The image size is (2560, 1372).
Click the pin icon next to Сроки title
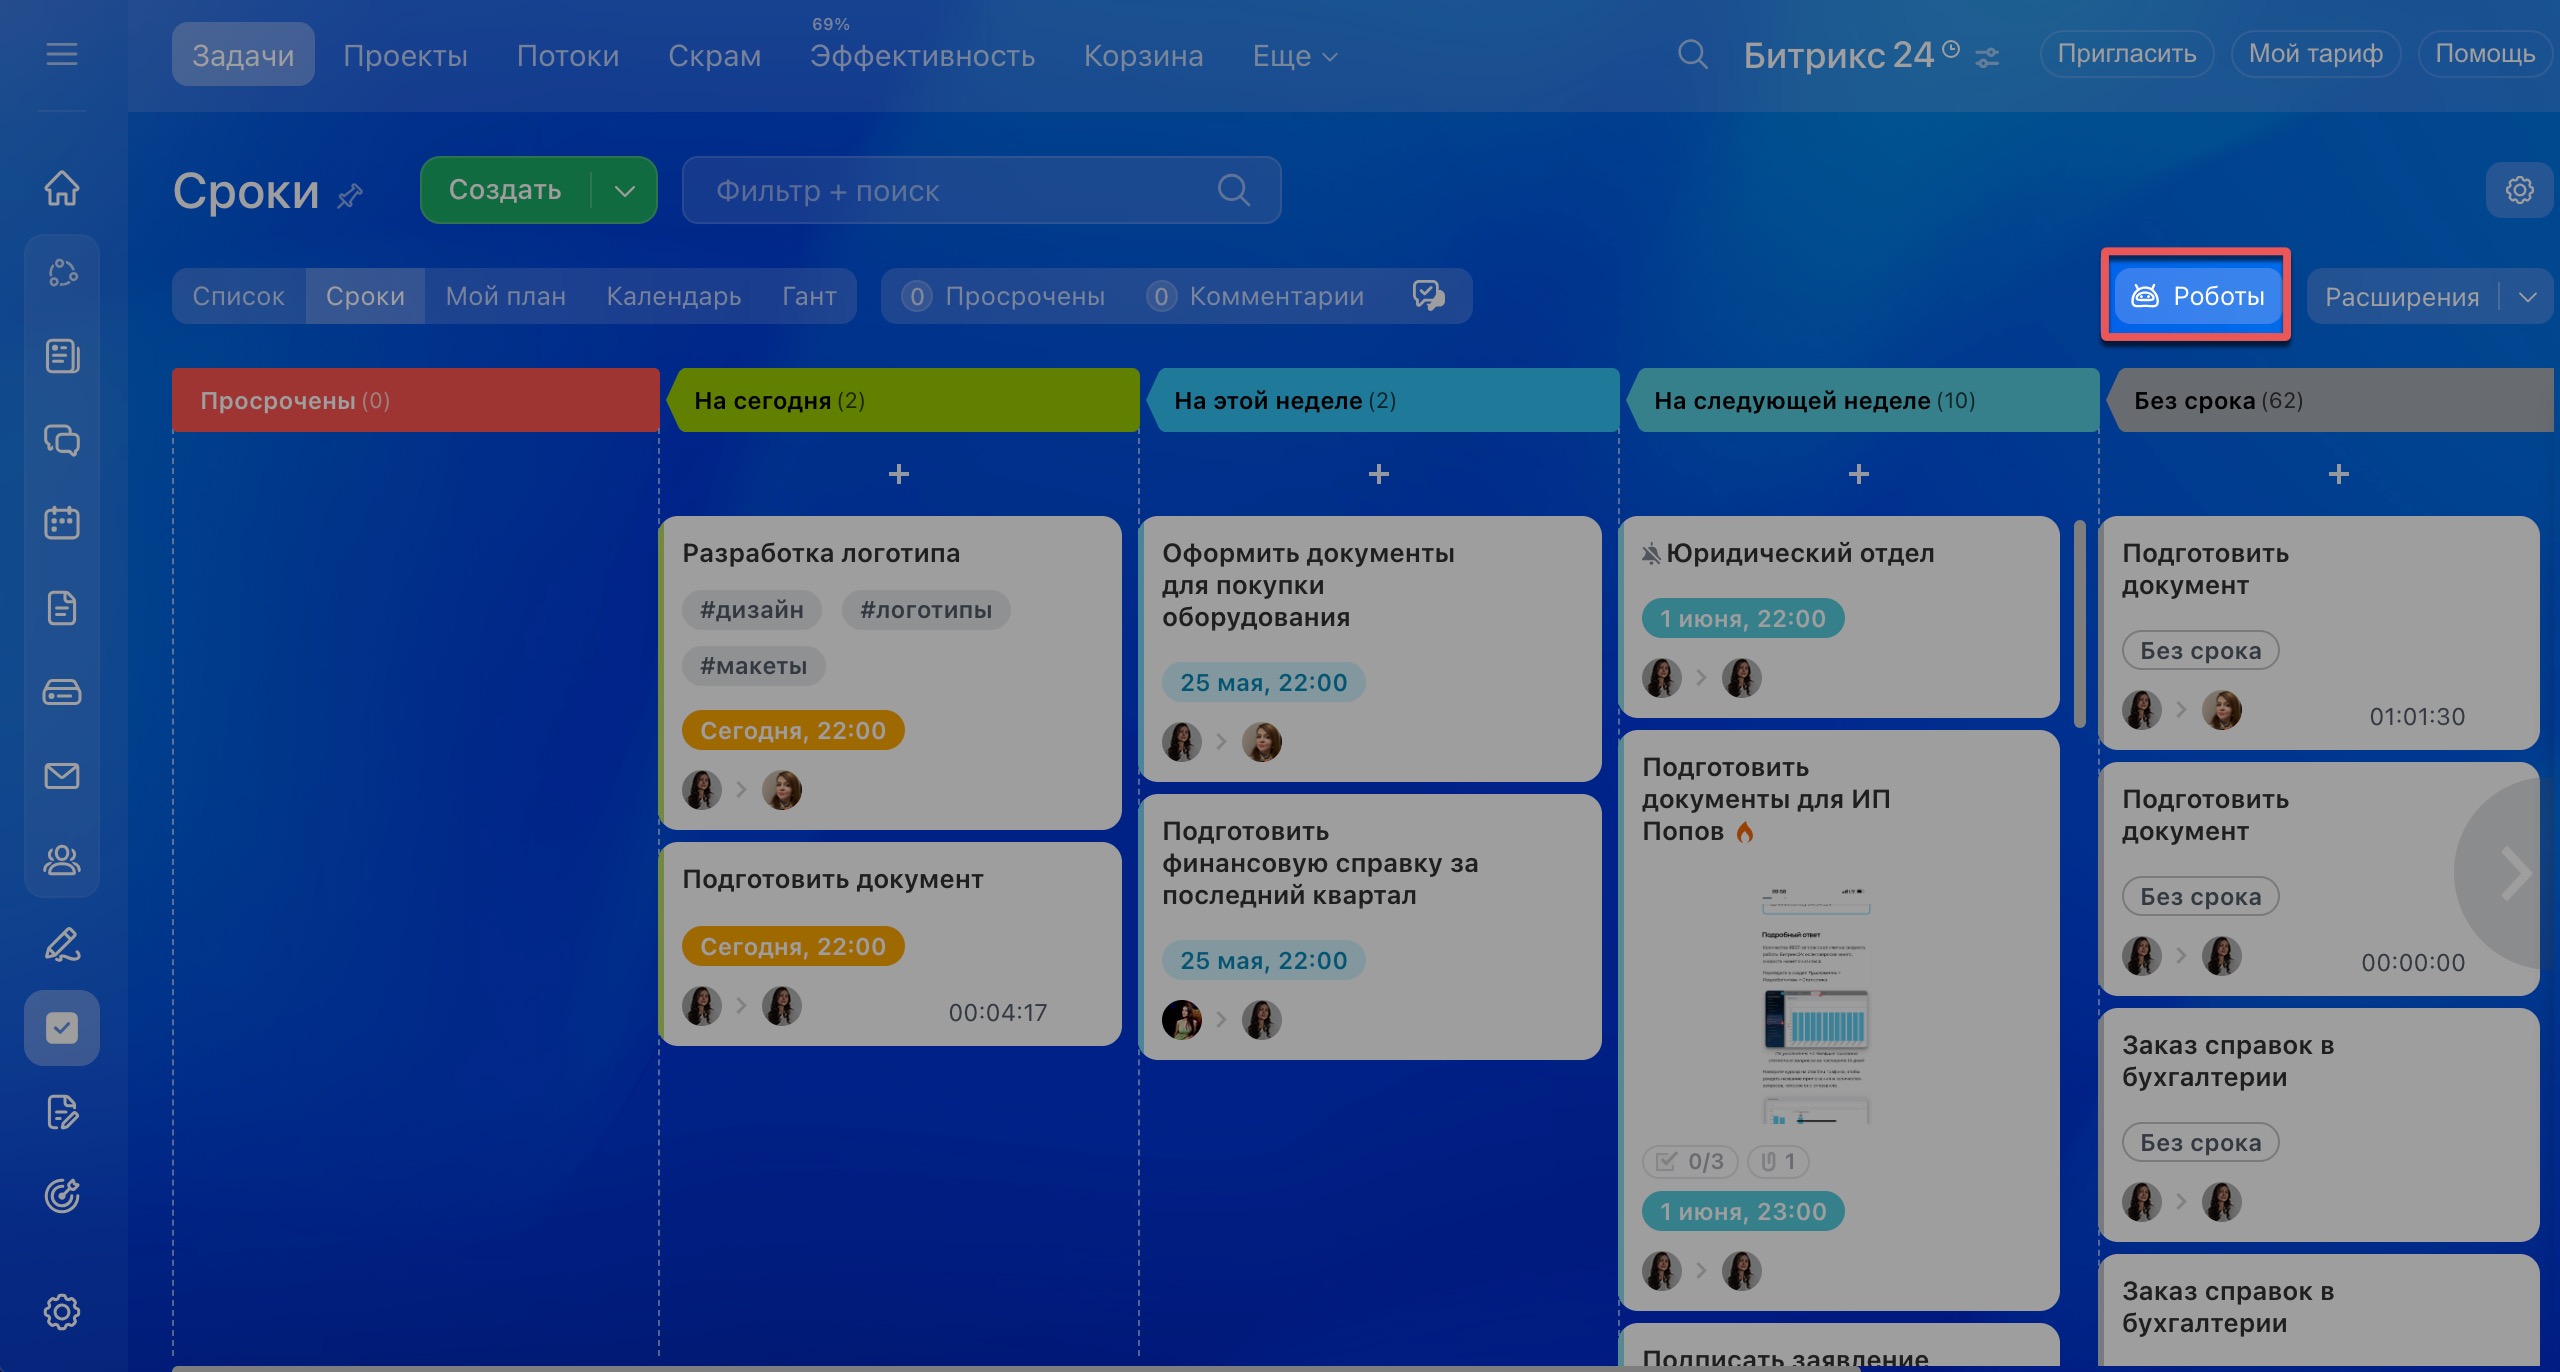pos(350,195)
